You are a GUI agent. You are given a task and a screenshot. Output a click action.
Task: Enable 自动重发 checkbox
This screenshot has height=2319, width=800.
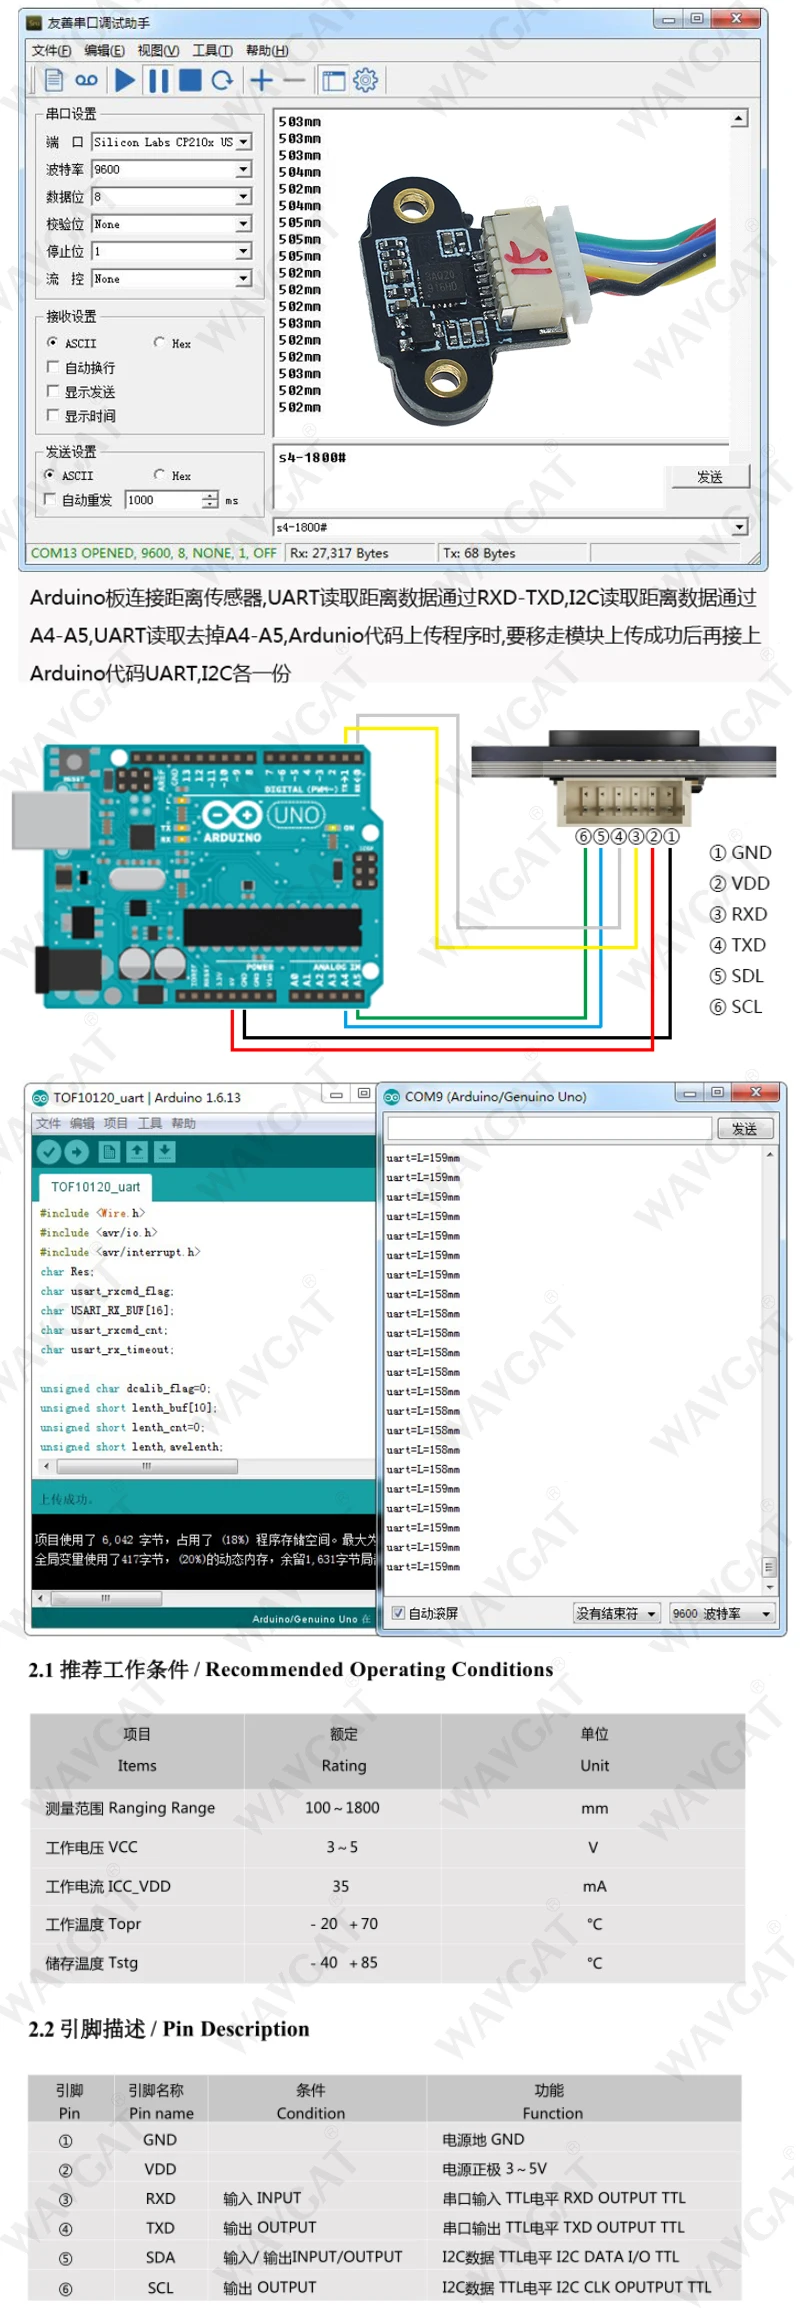(49, 499)
